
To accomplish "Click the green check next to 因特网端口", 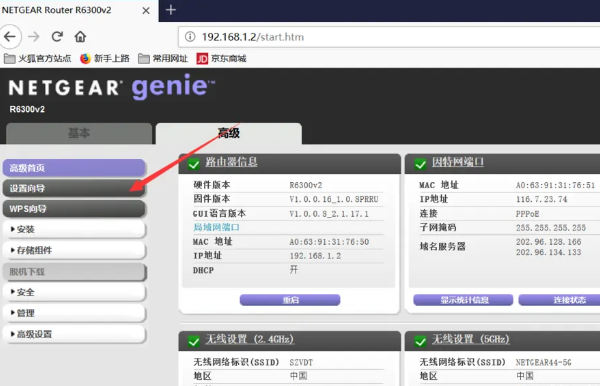I will pos(420,164).
